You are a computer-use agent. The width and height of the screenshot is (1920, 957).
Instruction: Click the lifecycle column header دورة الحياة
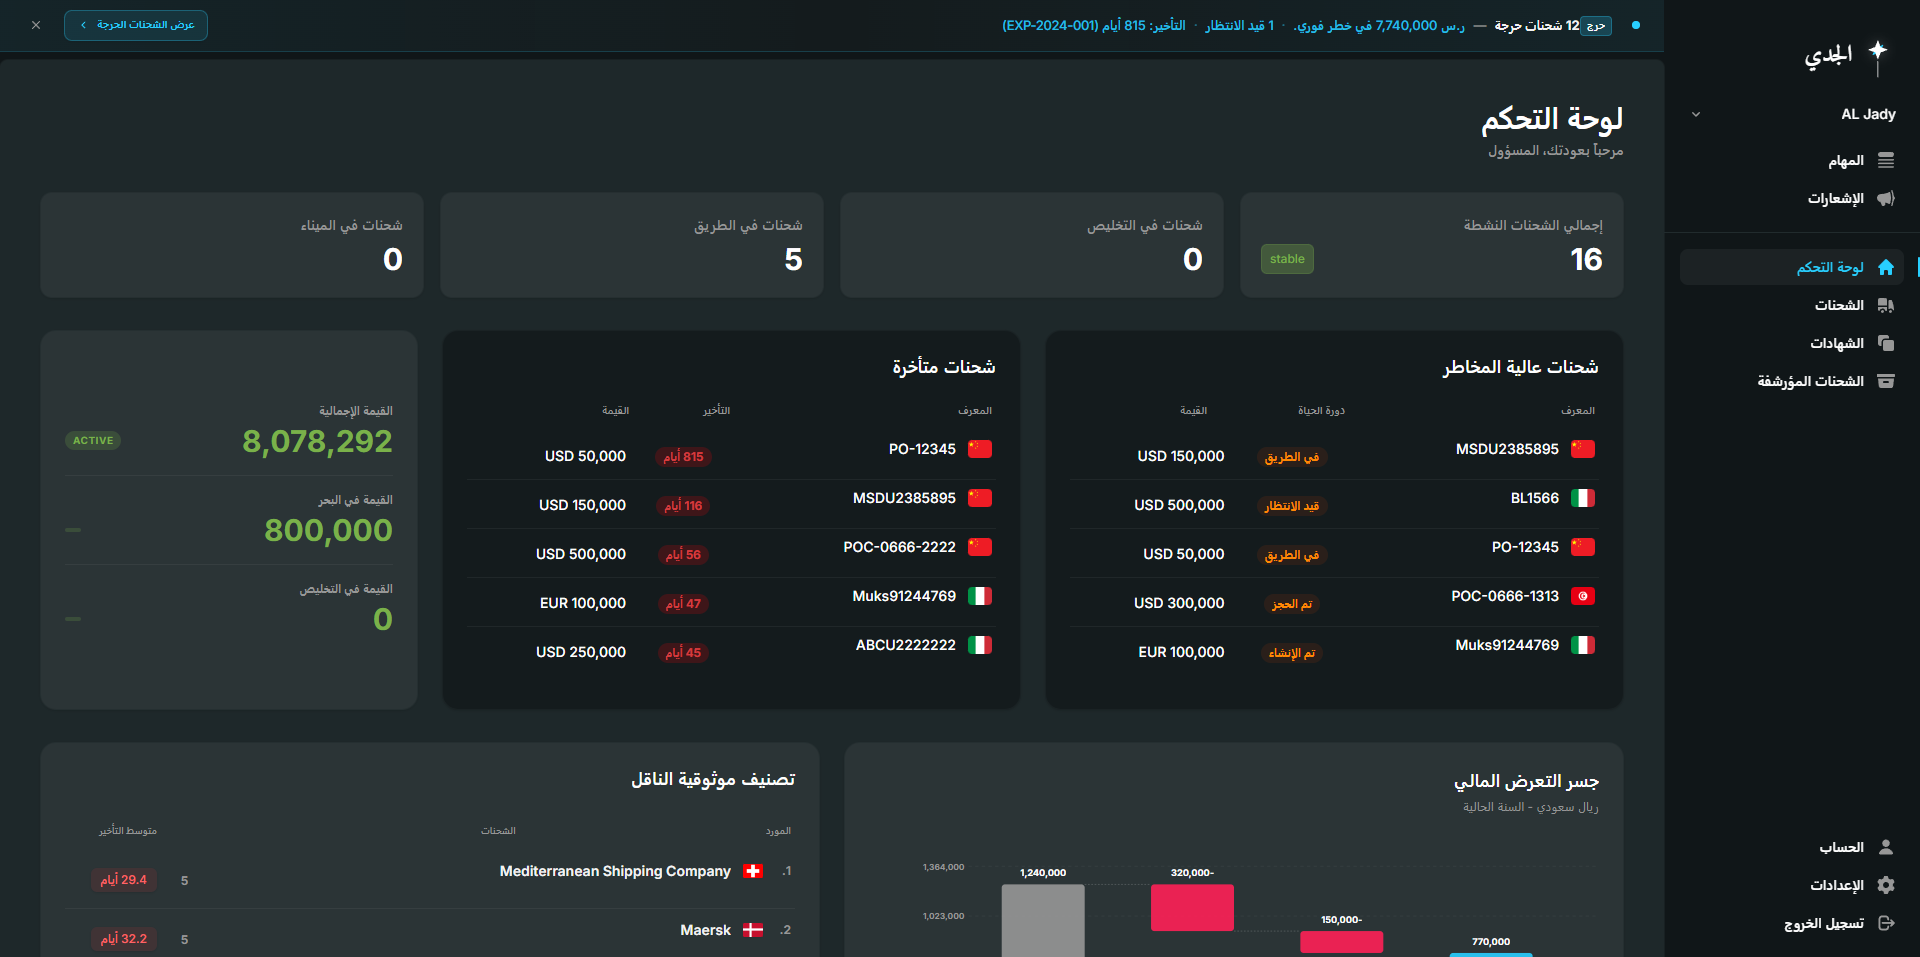coord(1321,411)
